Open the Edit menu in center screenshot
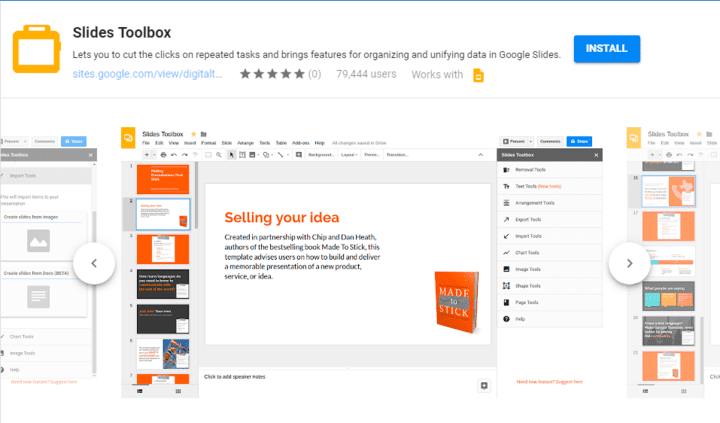Screen dimensions: 720x423 (159, 143)
